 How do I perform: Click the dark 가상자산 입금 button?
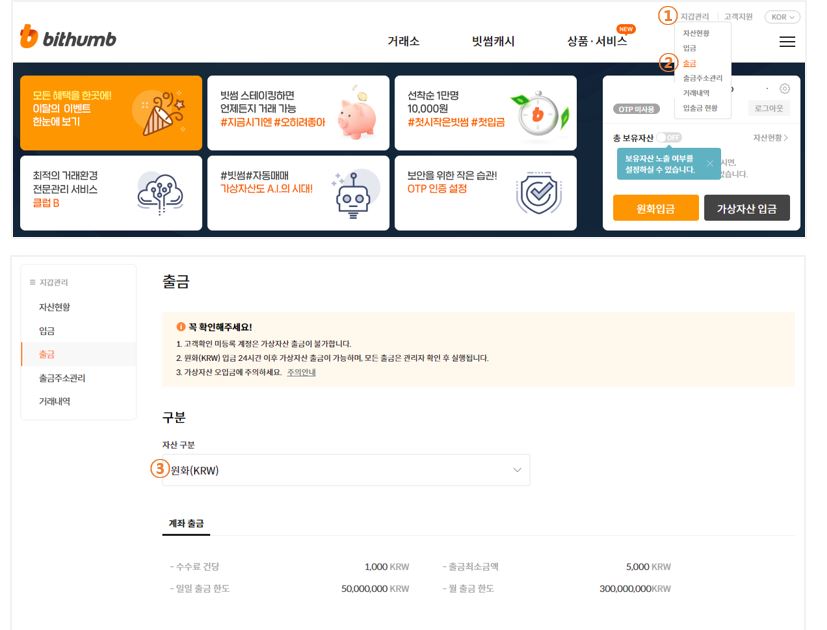[x=747, y=208]
